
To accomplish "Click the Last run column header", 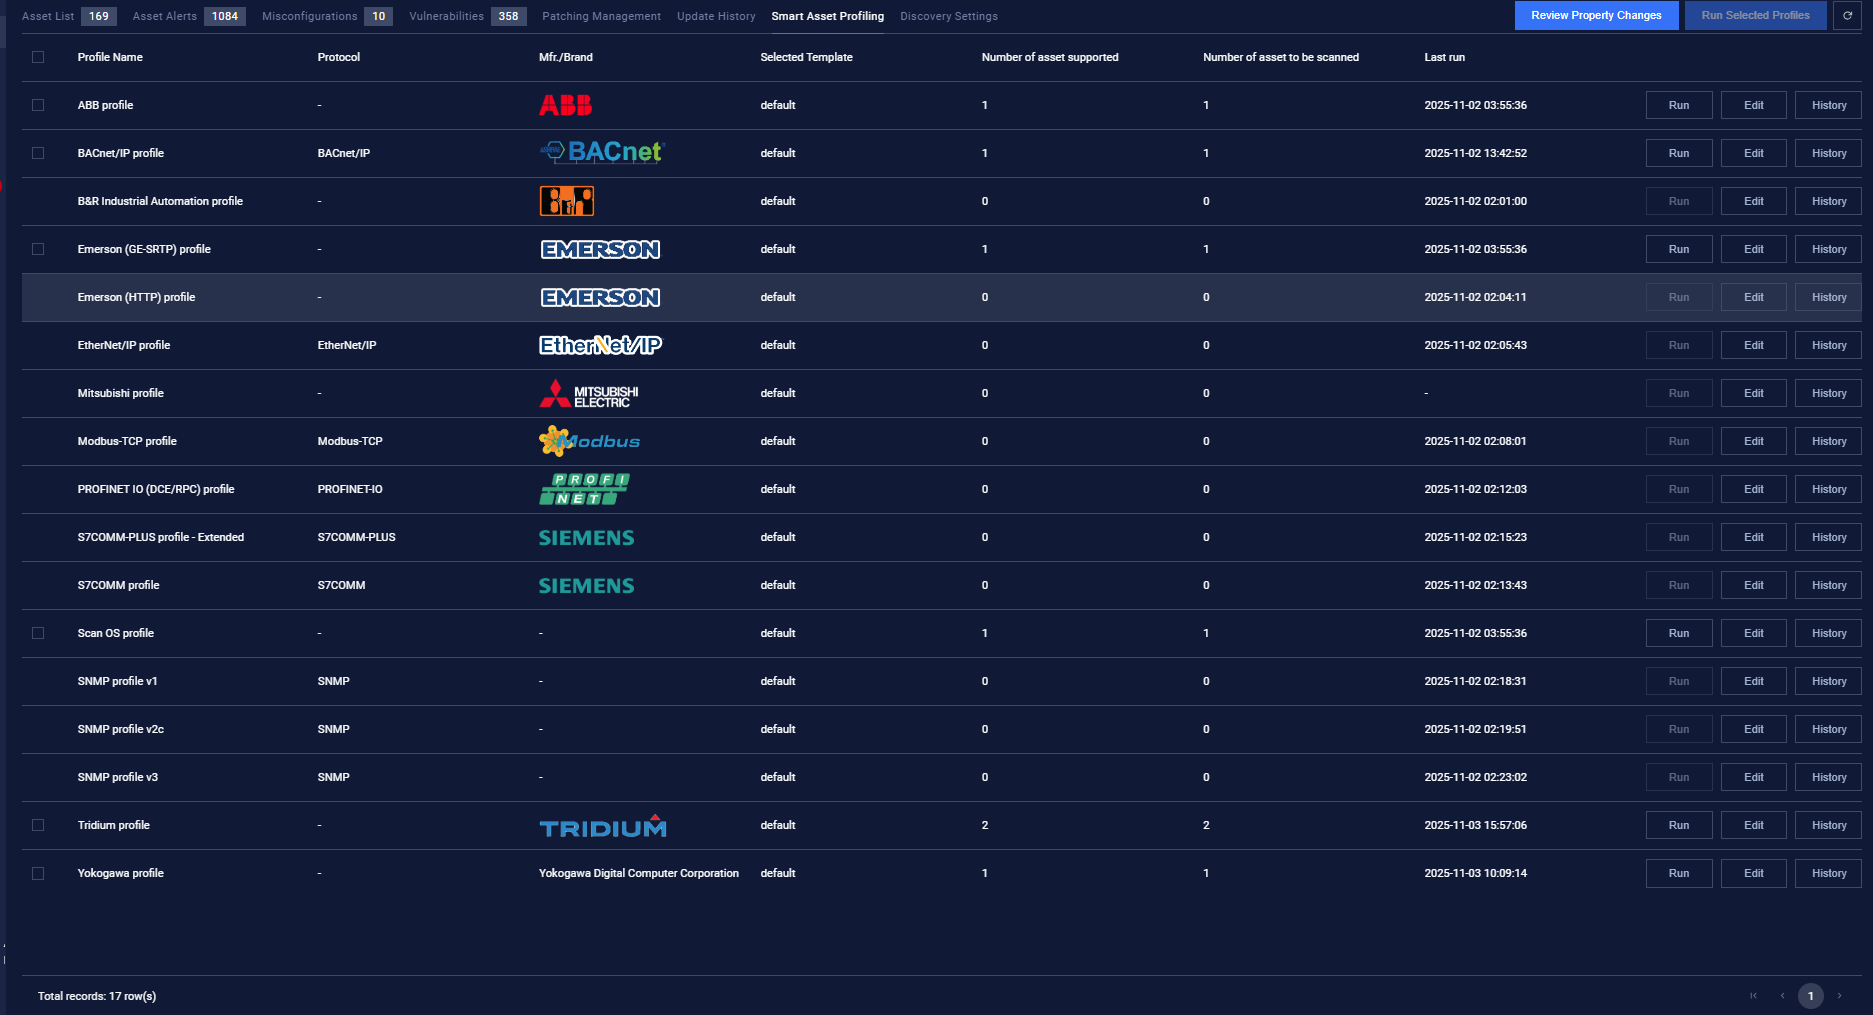I will pos(1444,57).
